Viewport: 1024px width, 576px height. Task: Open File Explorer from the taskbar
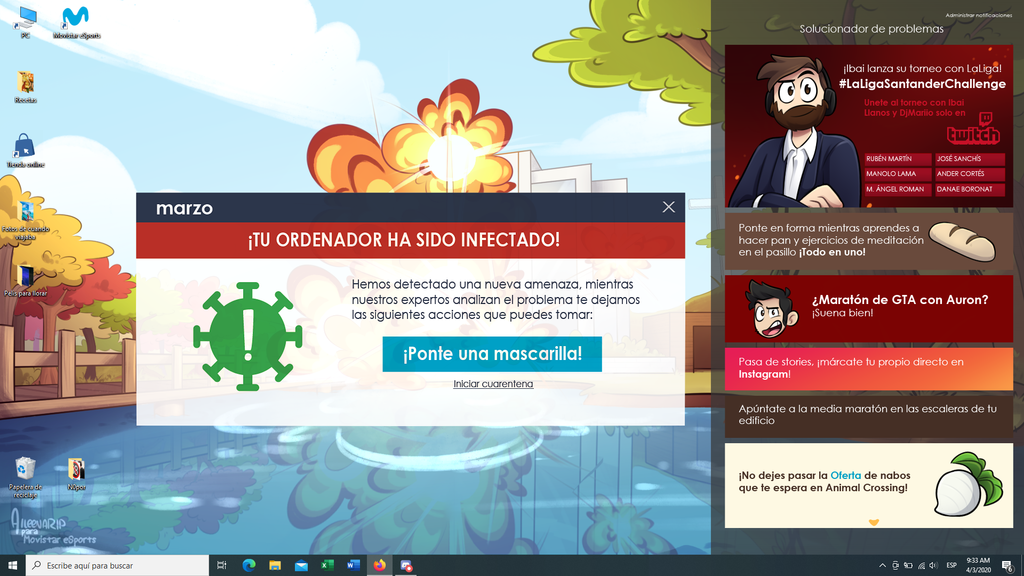[275, 565]
